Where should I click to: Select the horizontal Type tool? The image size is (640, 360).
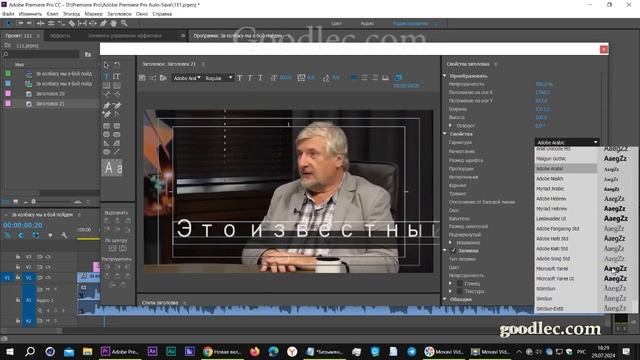point(107,76)
